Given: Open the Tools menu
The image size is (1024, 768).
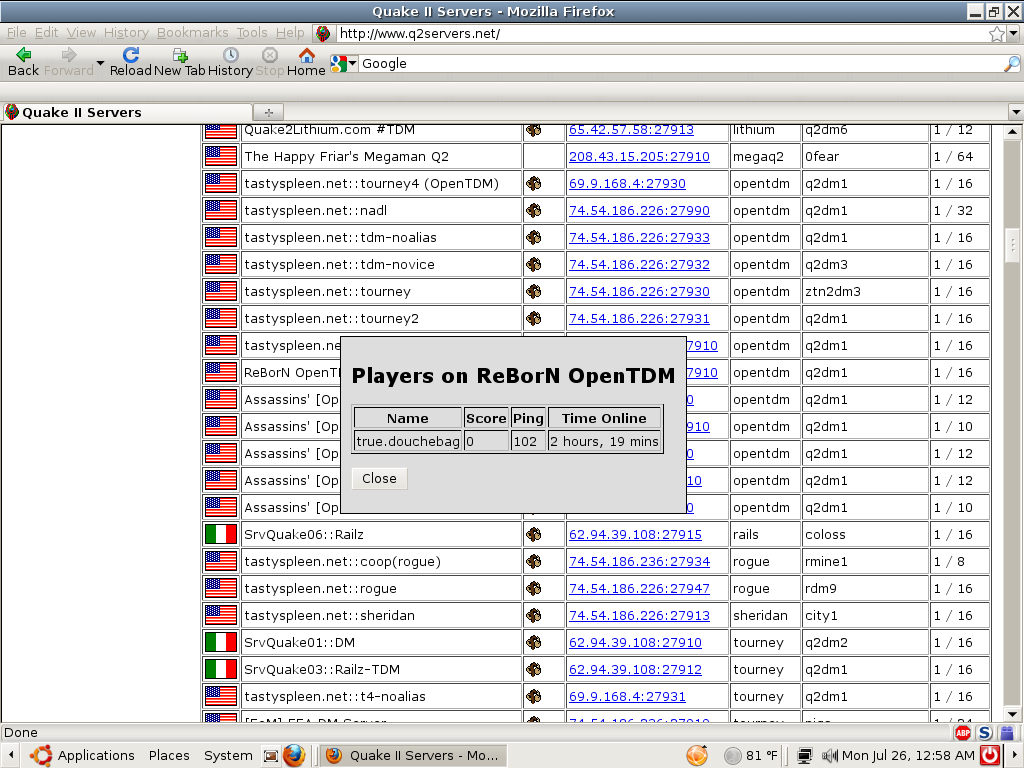Looking at the screenshot, I should click(x=252, y=33).
